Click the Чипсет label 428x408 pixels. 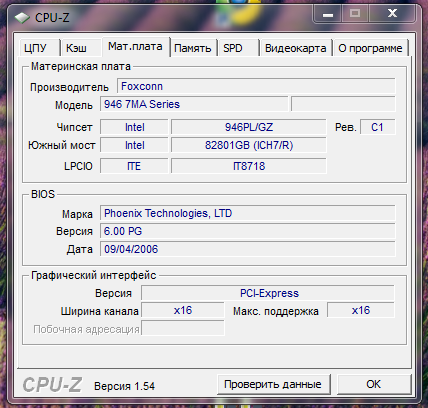(74, 127)
